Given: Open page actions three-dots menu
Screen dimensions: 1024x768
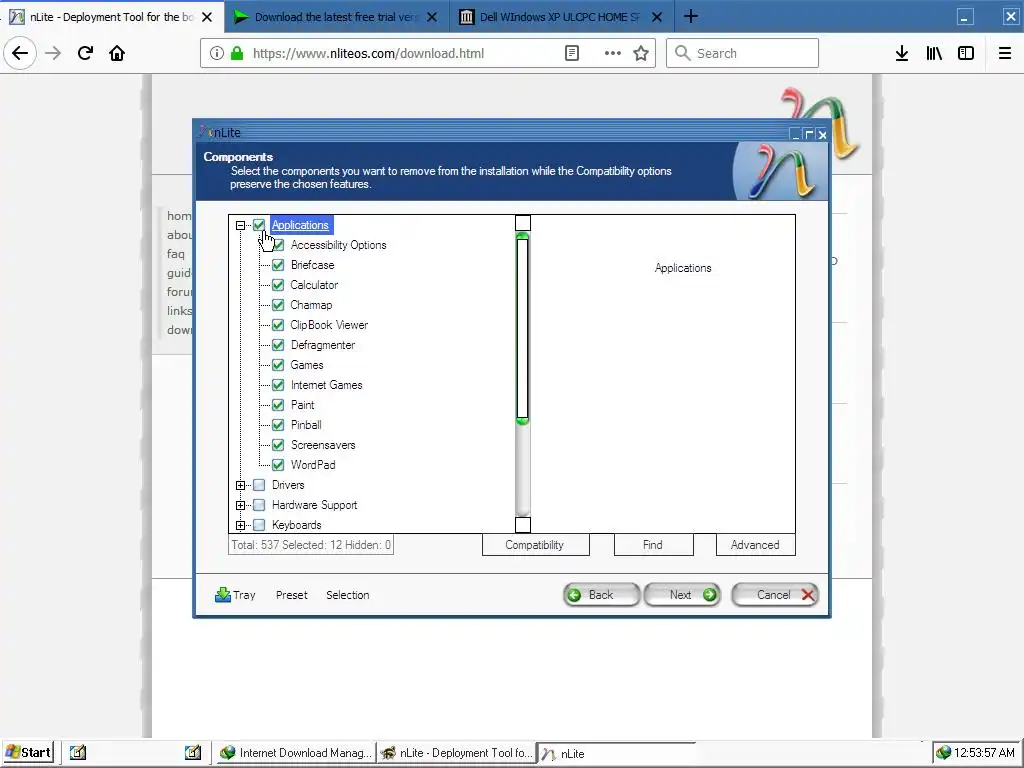Looking at the screenshot, I should pos(613,53).
